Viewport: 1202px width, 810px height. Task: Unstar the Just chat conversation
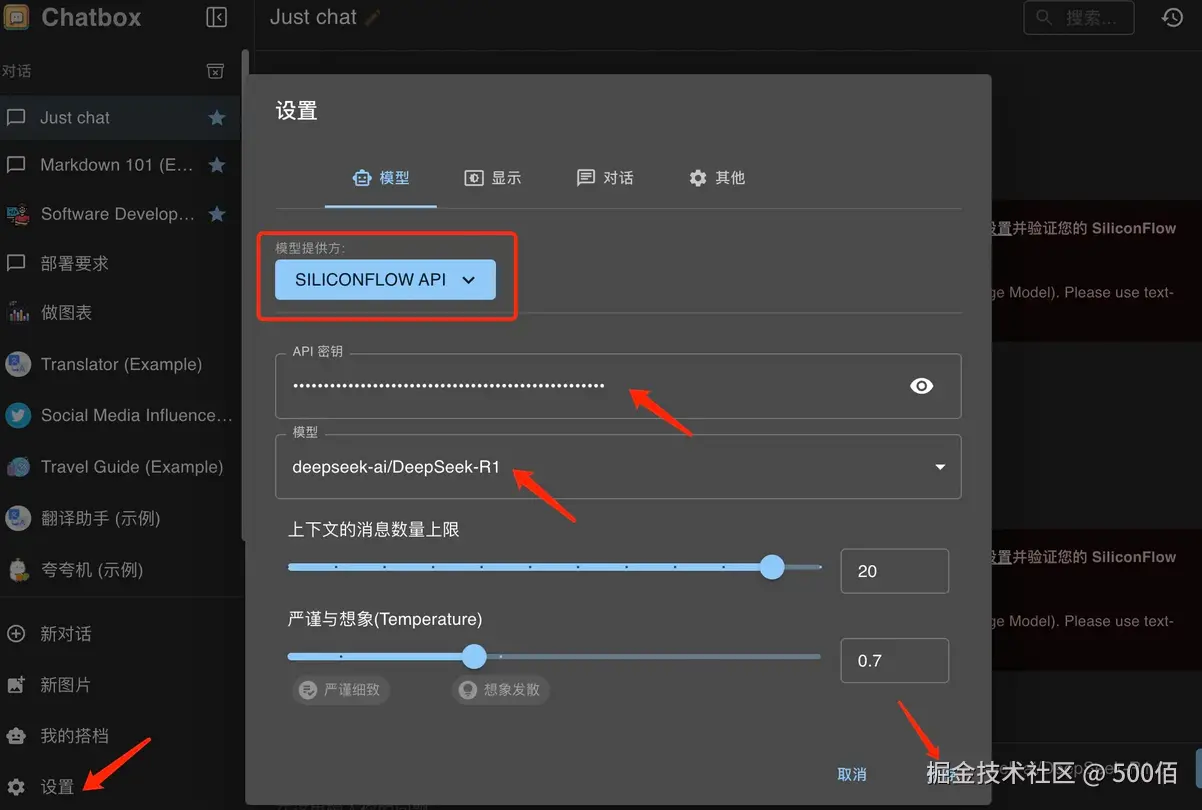click(x=217, y=117)
